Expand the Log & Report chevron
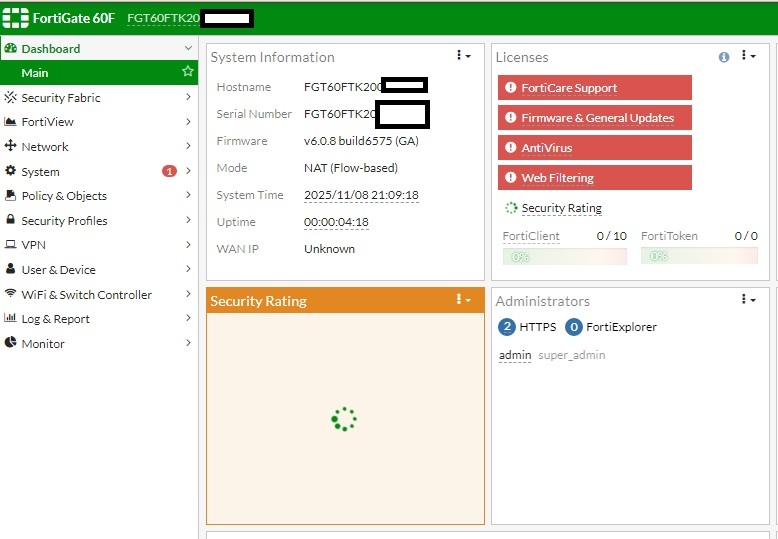The width and height of the screenshot is (778, 539). tap(188, 318)
